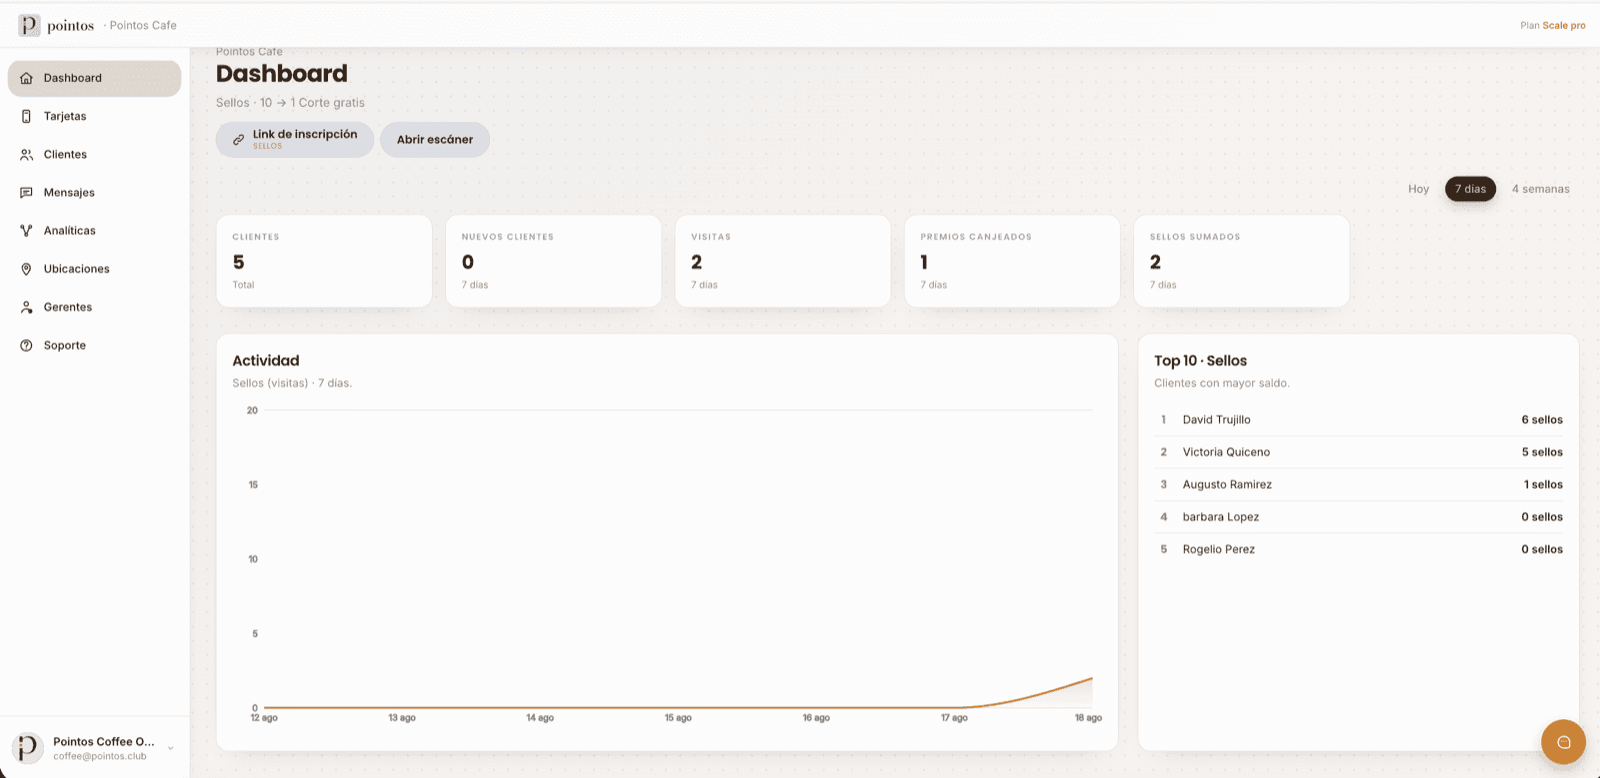This screenshot has width=1600, height=778.
Task: Open the Gerentes page
Action: coord(94,307)
